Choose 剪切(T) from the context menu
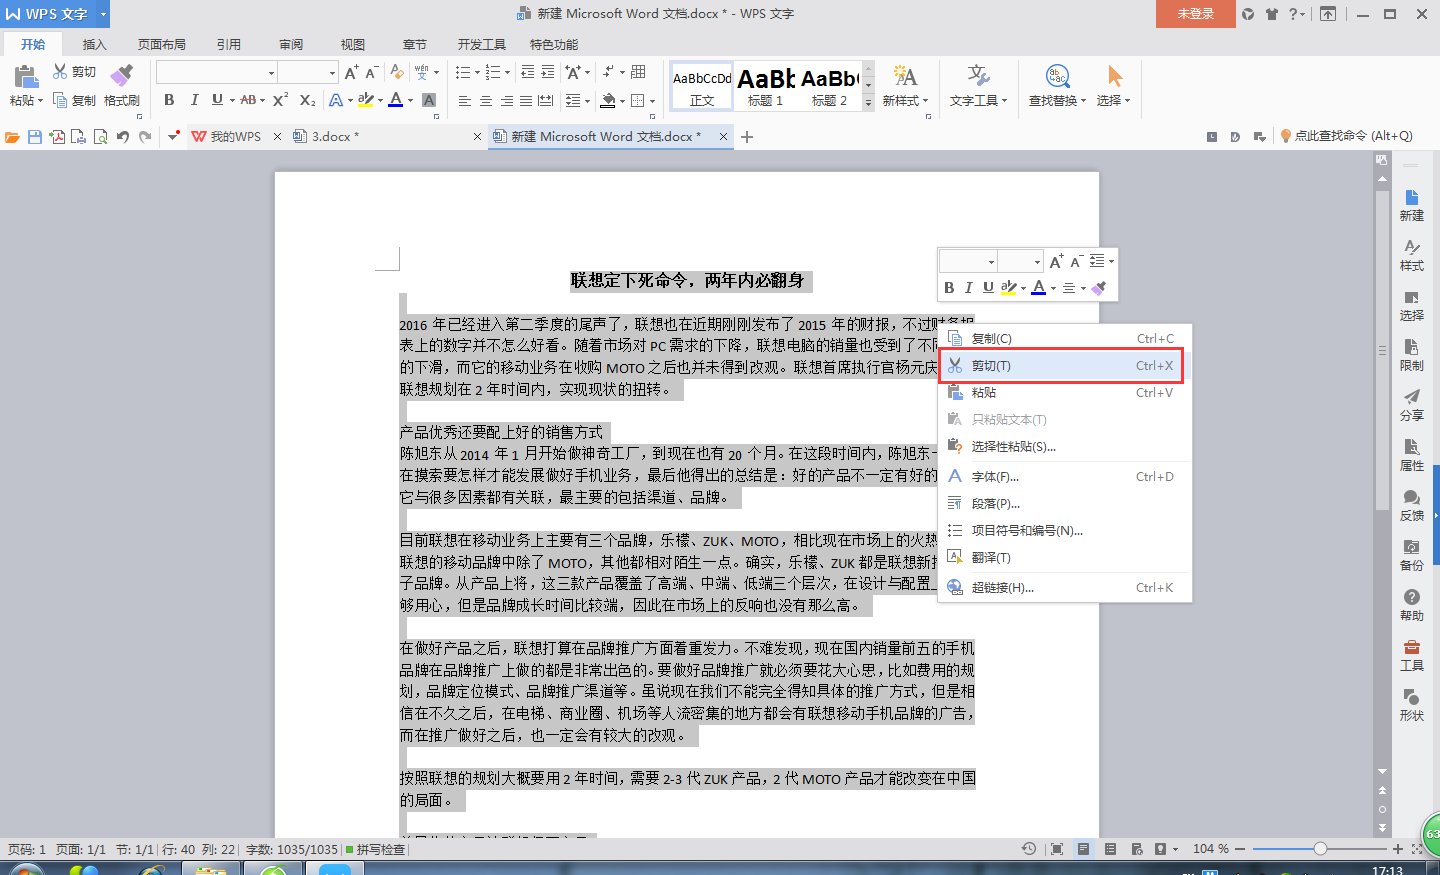The width and height of the screenshot is (1440, 875). click(x=1064, y=366)
